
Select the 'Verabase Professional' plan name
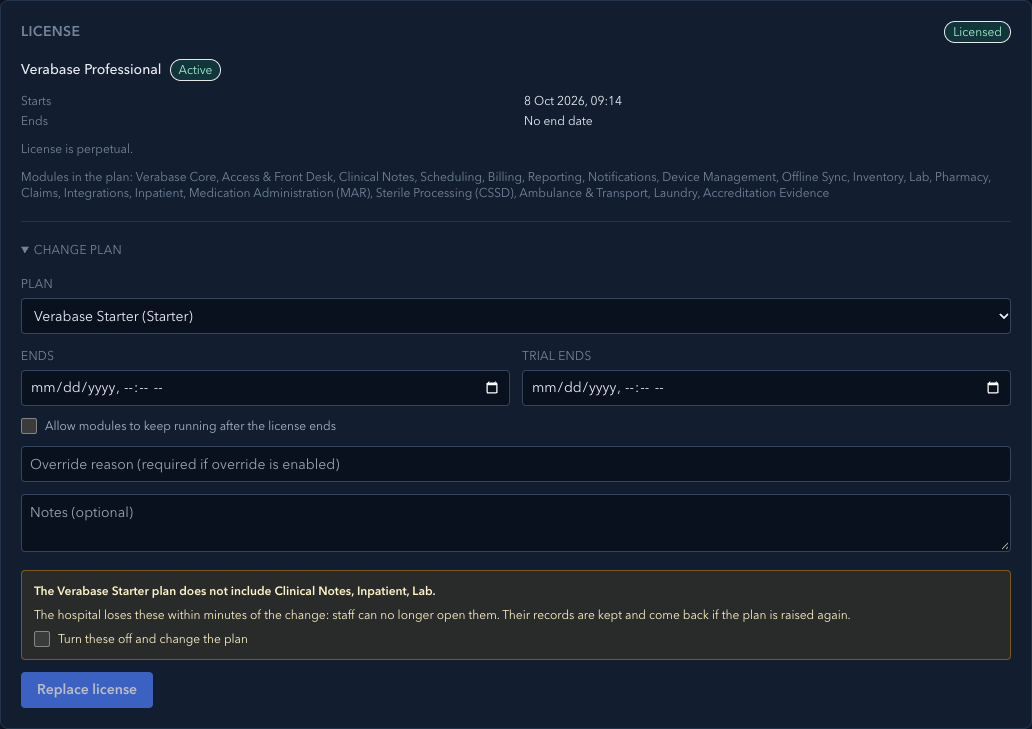91,69
